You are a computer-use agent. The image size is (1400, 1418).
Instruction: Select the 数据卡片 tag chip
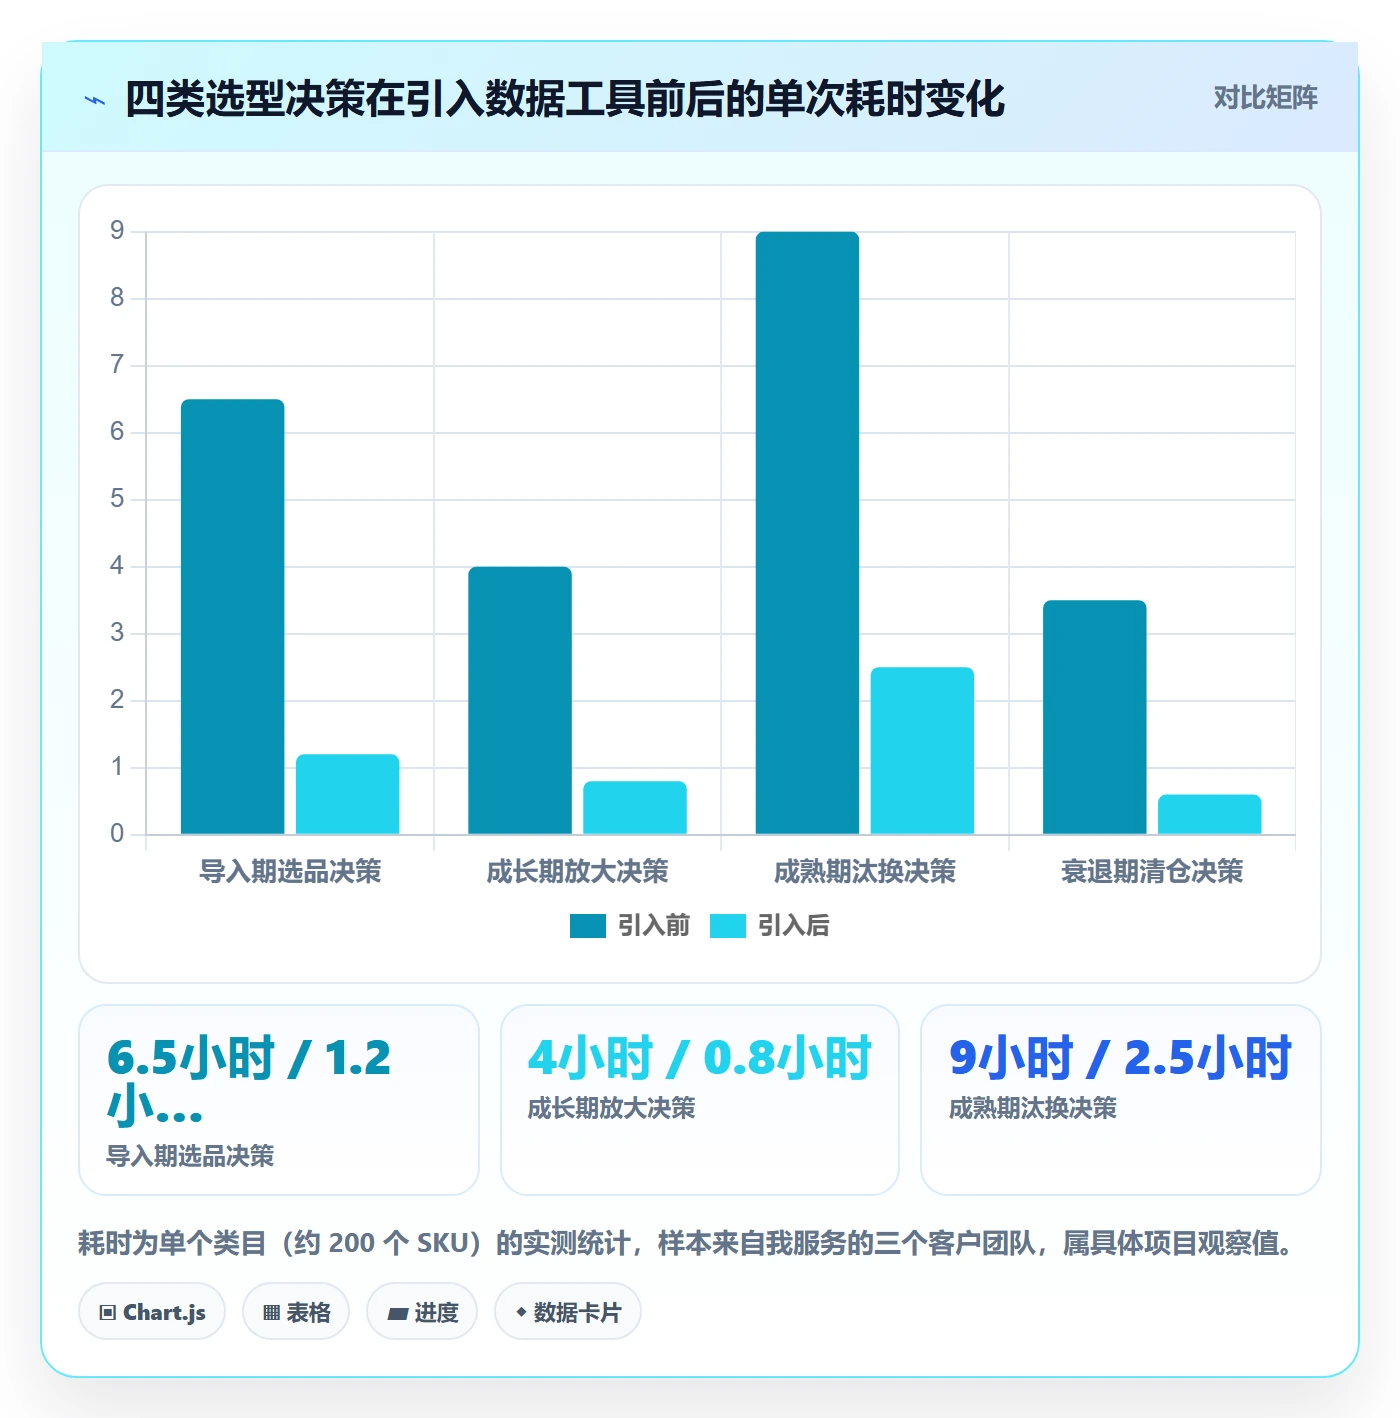568,1312
